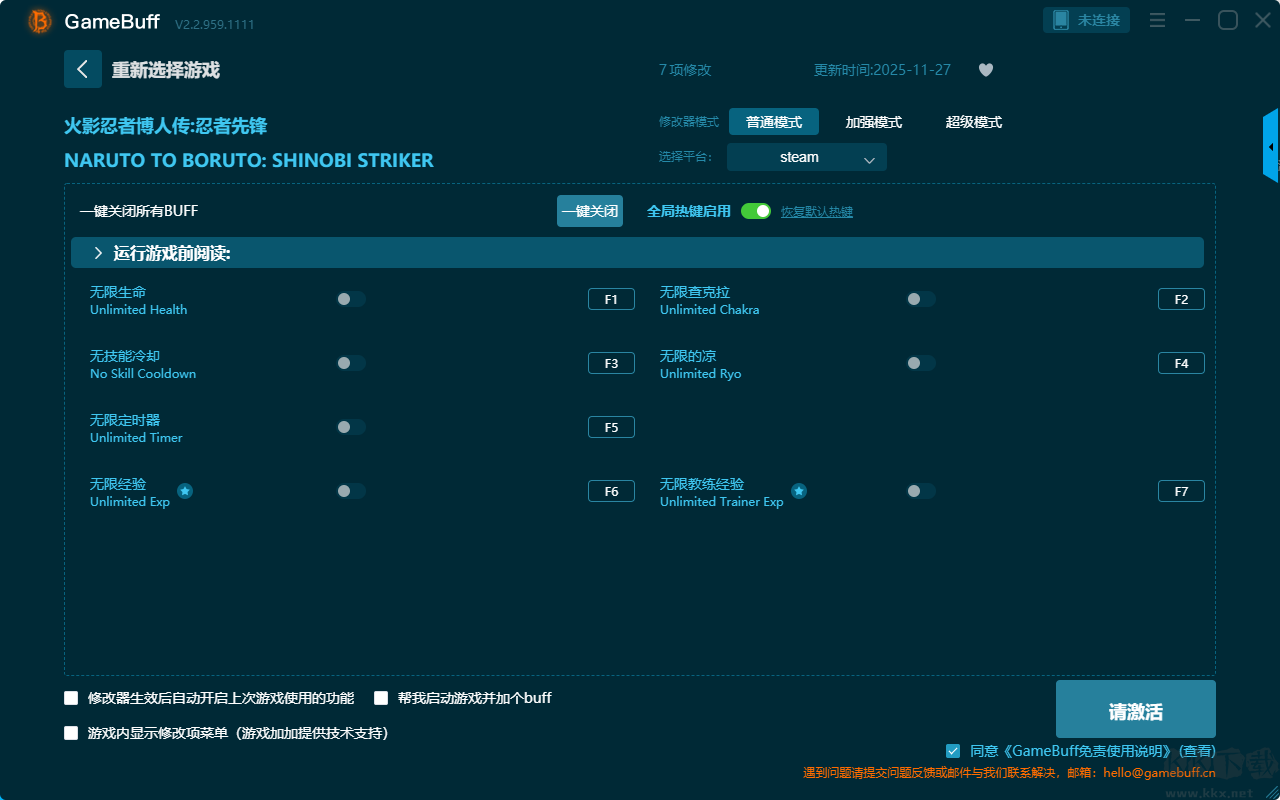This screenshot has width=1280, height=800.
Task: Click the 无限定时器 label
Action: tap(125, 420)
